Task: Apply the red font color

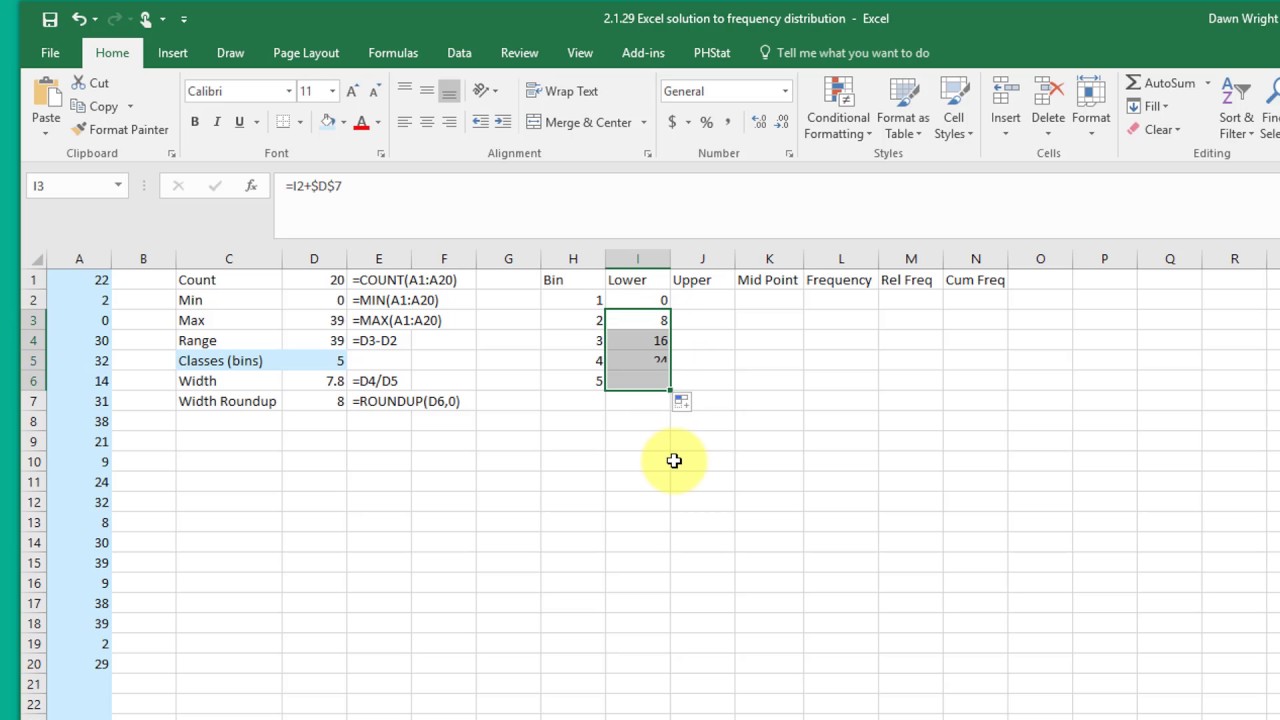Action: (x=361, y=122)
